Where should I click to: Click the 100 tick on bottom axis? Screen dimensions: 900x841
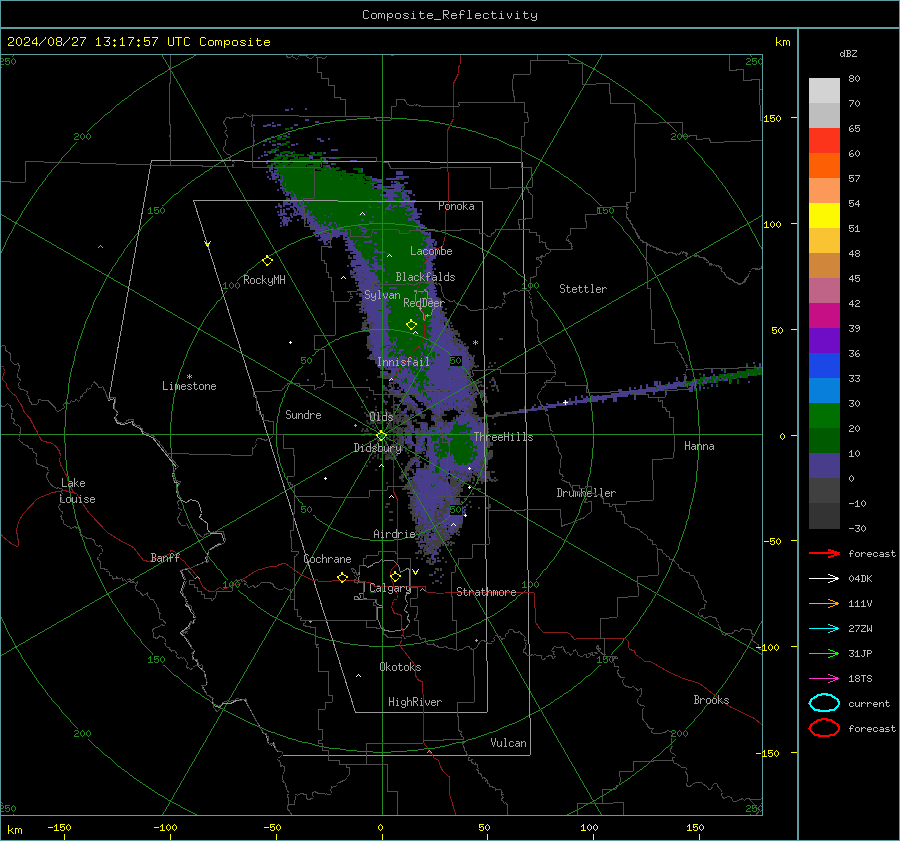tap(589, 827)
